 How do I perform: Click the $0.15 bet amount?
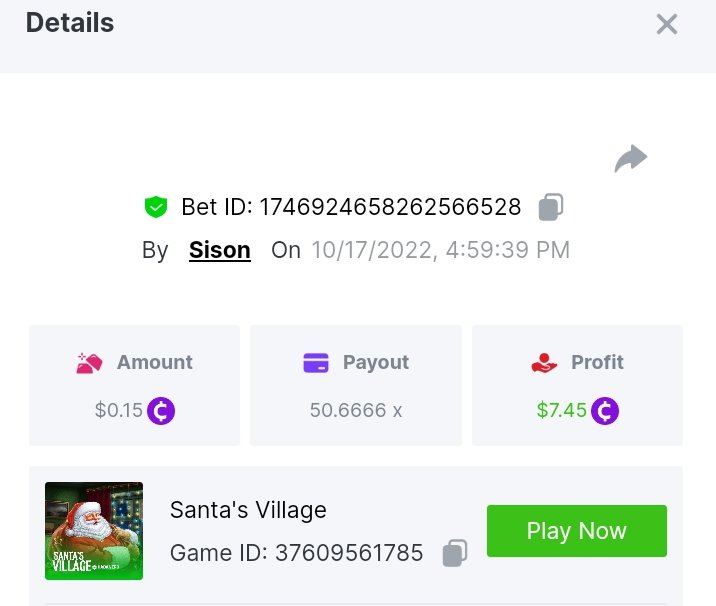click(119, 411)
